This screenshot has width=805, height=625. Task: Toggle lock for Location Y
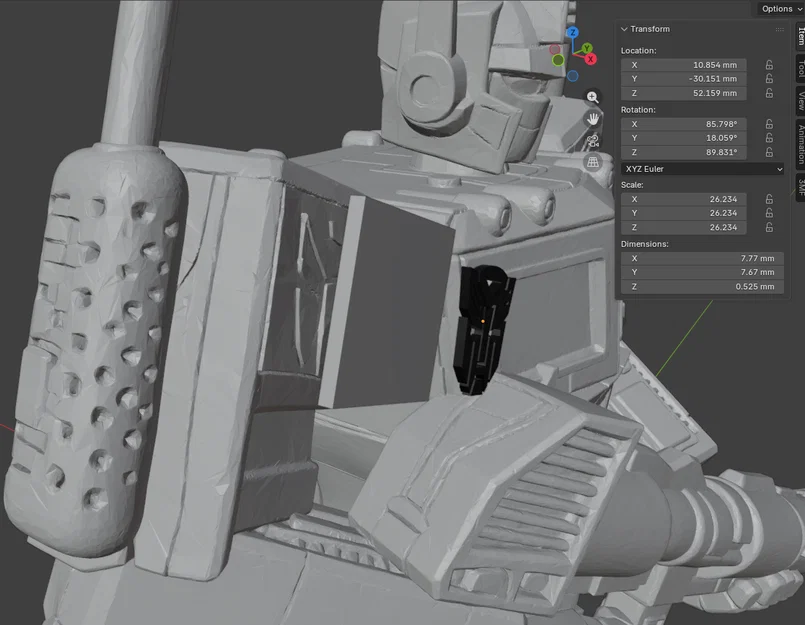pos(769,79)
